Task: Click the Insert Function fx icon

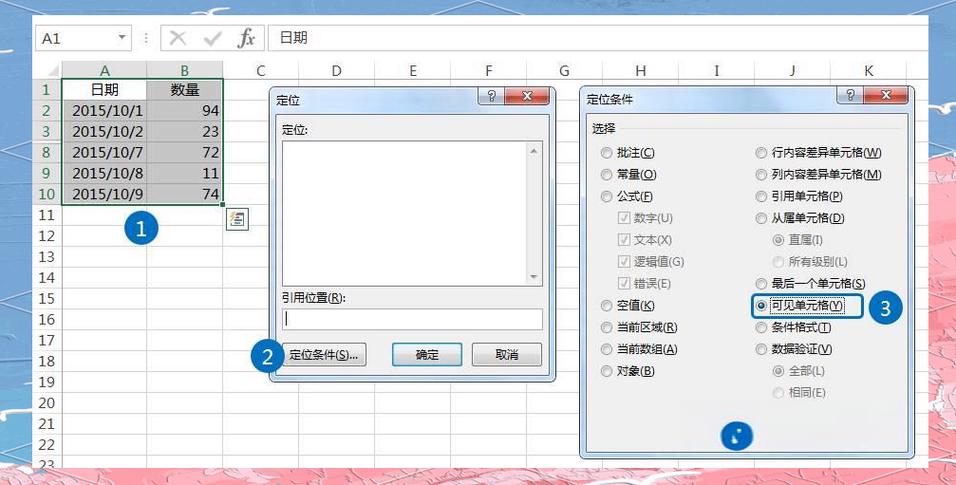Action: point(246,38)
